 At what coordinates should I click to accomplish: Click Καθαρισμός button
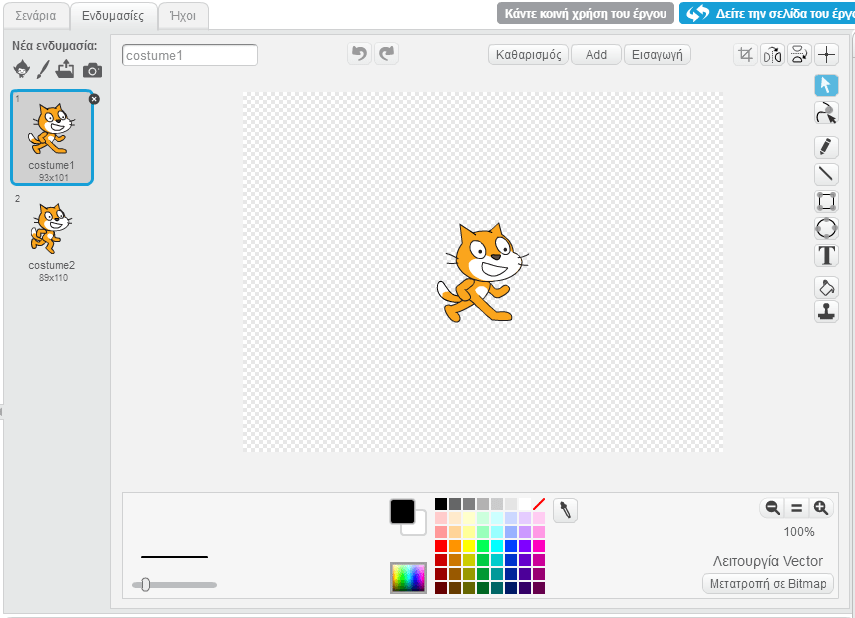coord(528,55)
